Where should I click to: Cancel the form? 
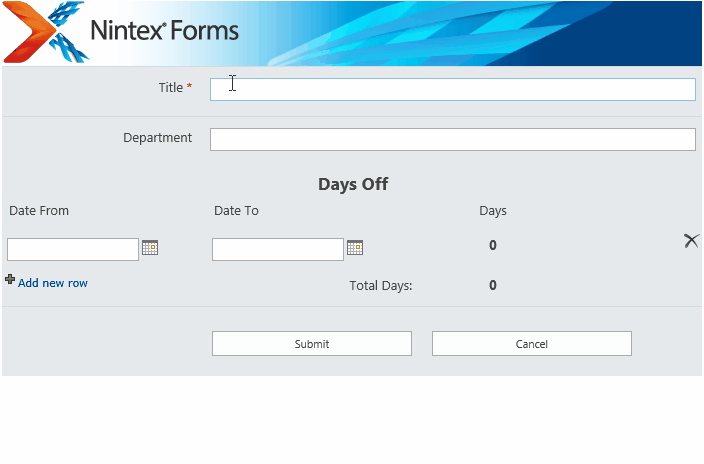532,344
